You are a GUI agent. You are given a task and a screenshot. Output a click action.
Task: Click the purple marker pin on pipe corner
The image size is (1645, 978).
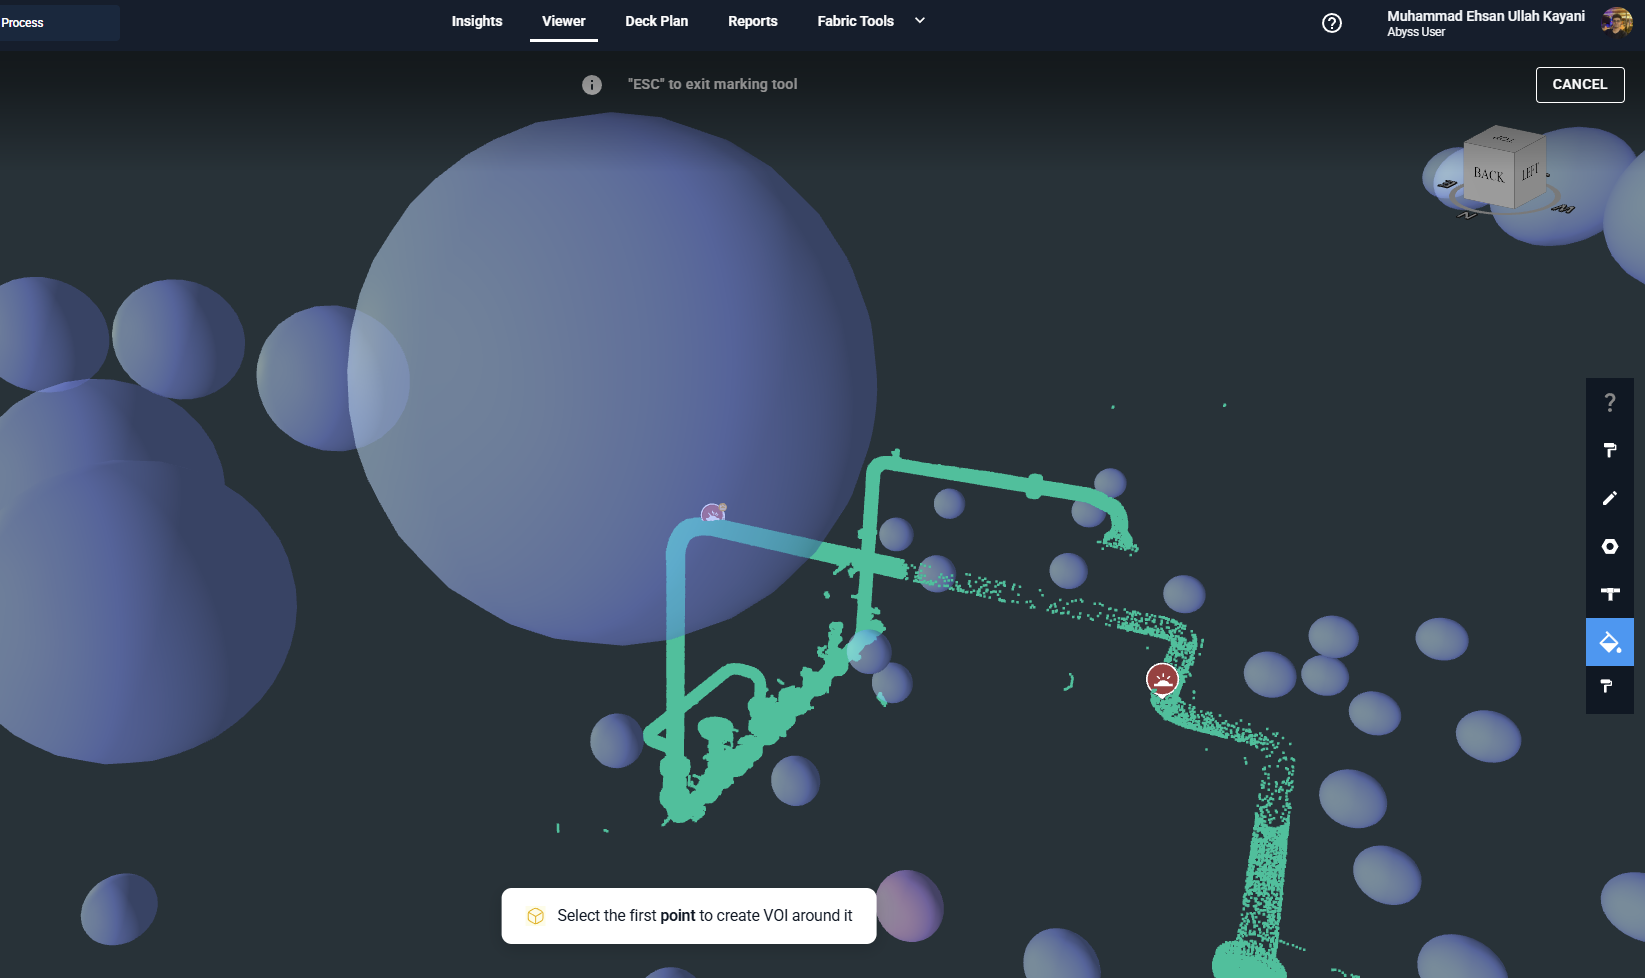click(712, 514)
